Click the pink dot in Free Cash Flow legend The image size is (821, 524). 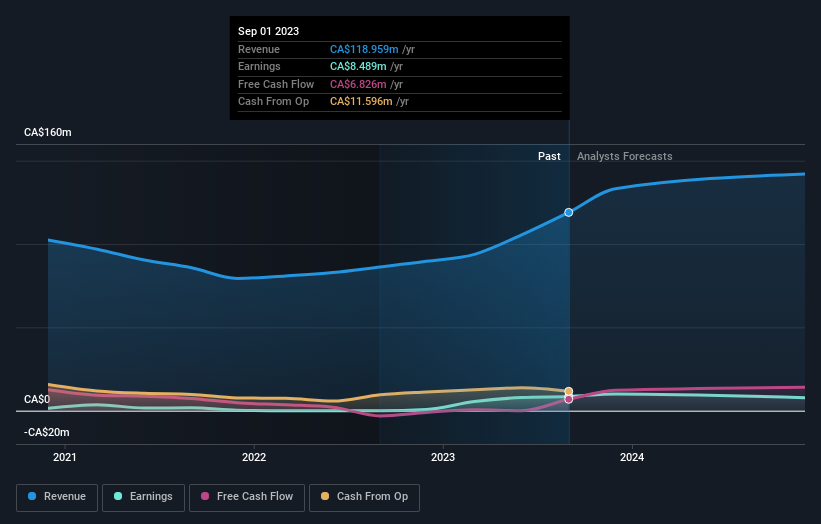click(x=205, y=496)
